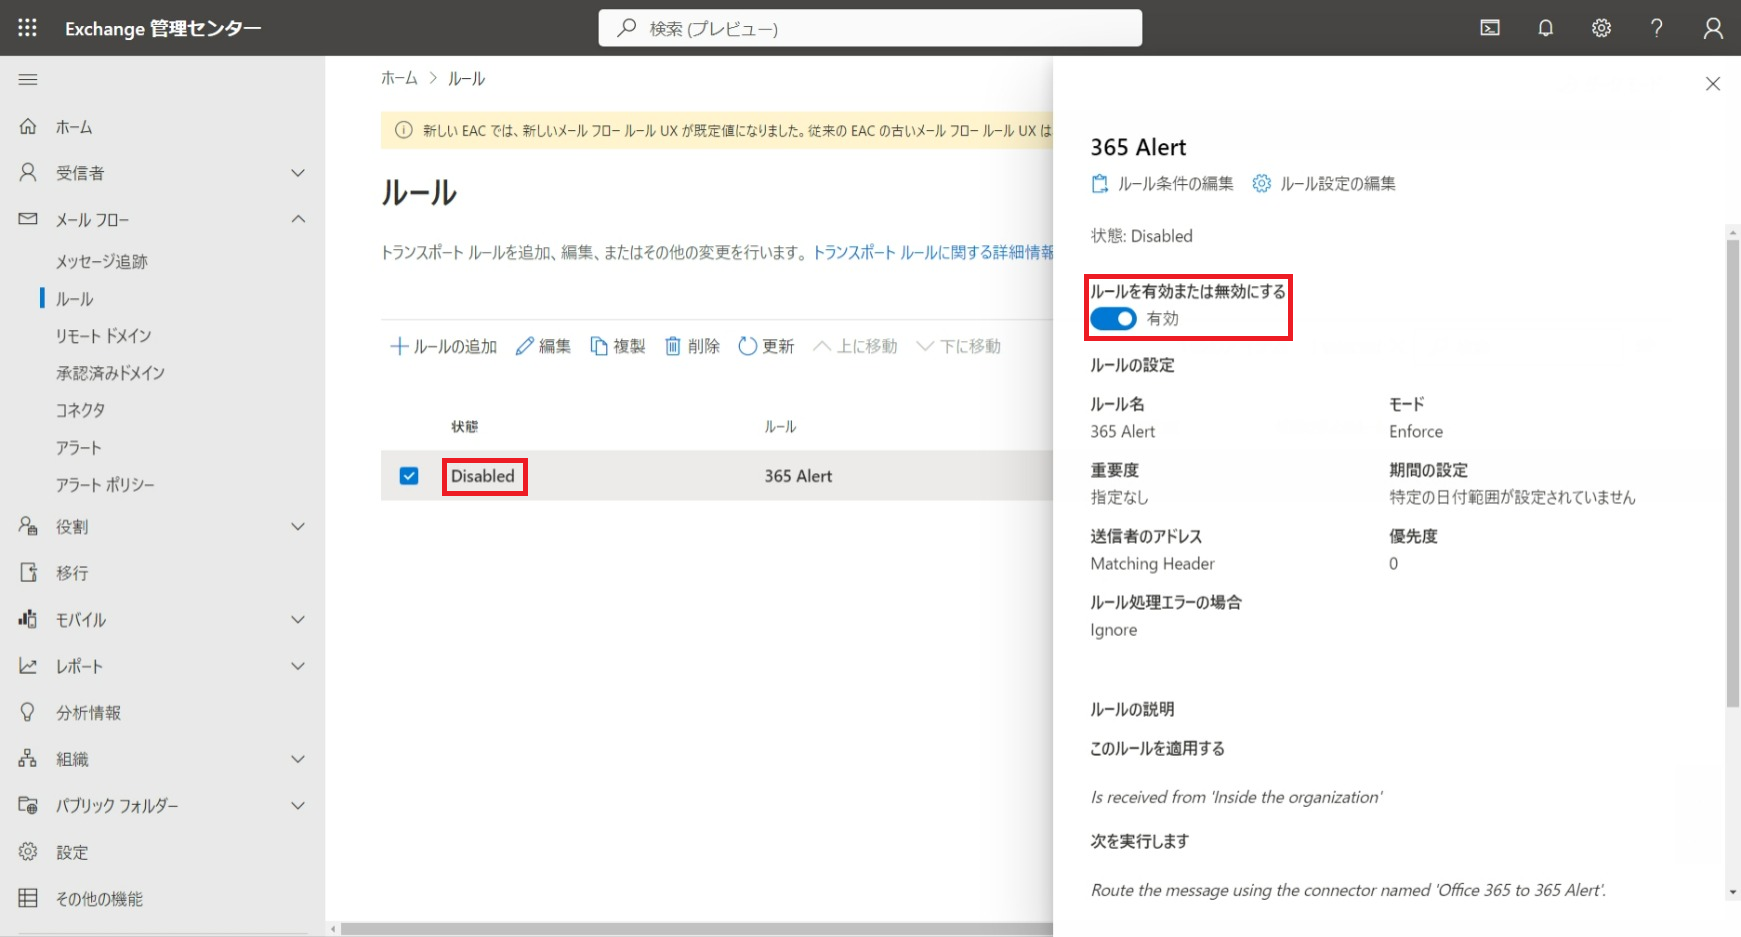
Task: Click in the 検索 (プレビュー) search box
Action: [x=870, y=28]
